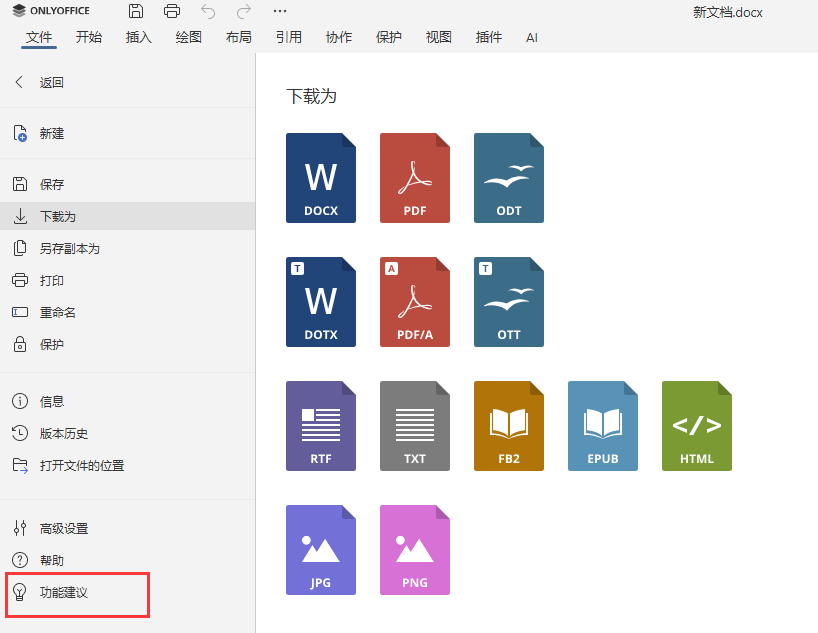Switch to the 开始 tab
This screenshot has width=818, height=633.
[89, 37]
